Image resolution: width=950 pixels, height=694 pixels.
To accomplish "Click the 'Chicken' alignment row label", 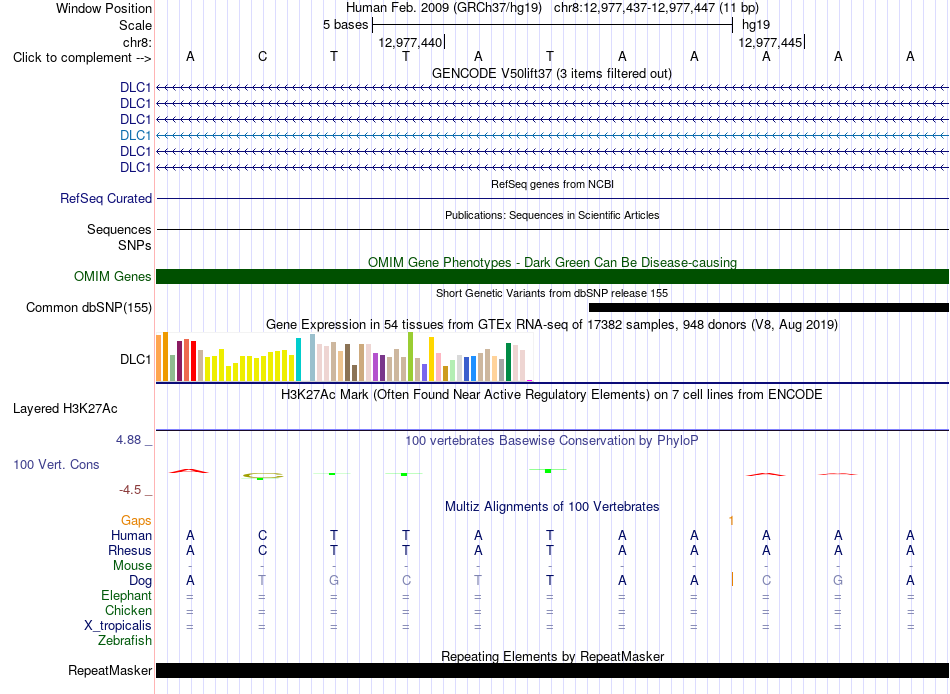I will point(128,610).
